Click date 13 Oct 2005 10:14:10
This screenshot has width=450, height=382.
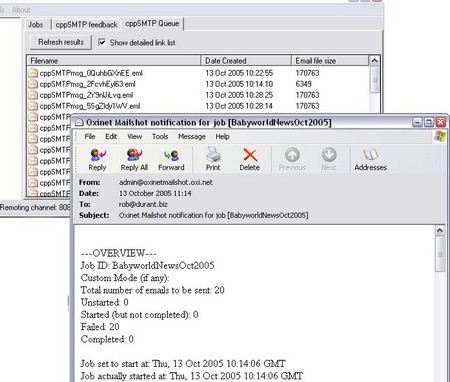click(x=239, y=84)
